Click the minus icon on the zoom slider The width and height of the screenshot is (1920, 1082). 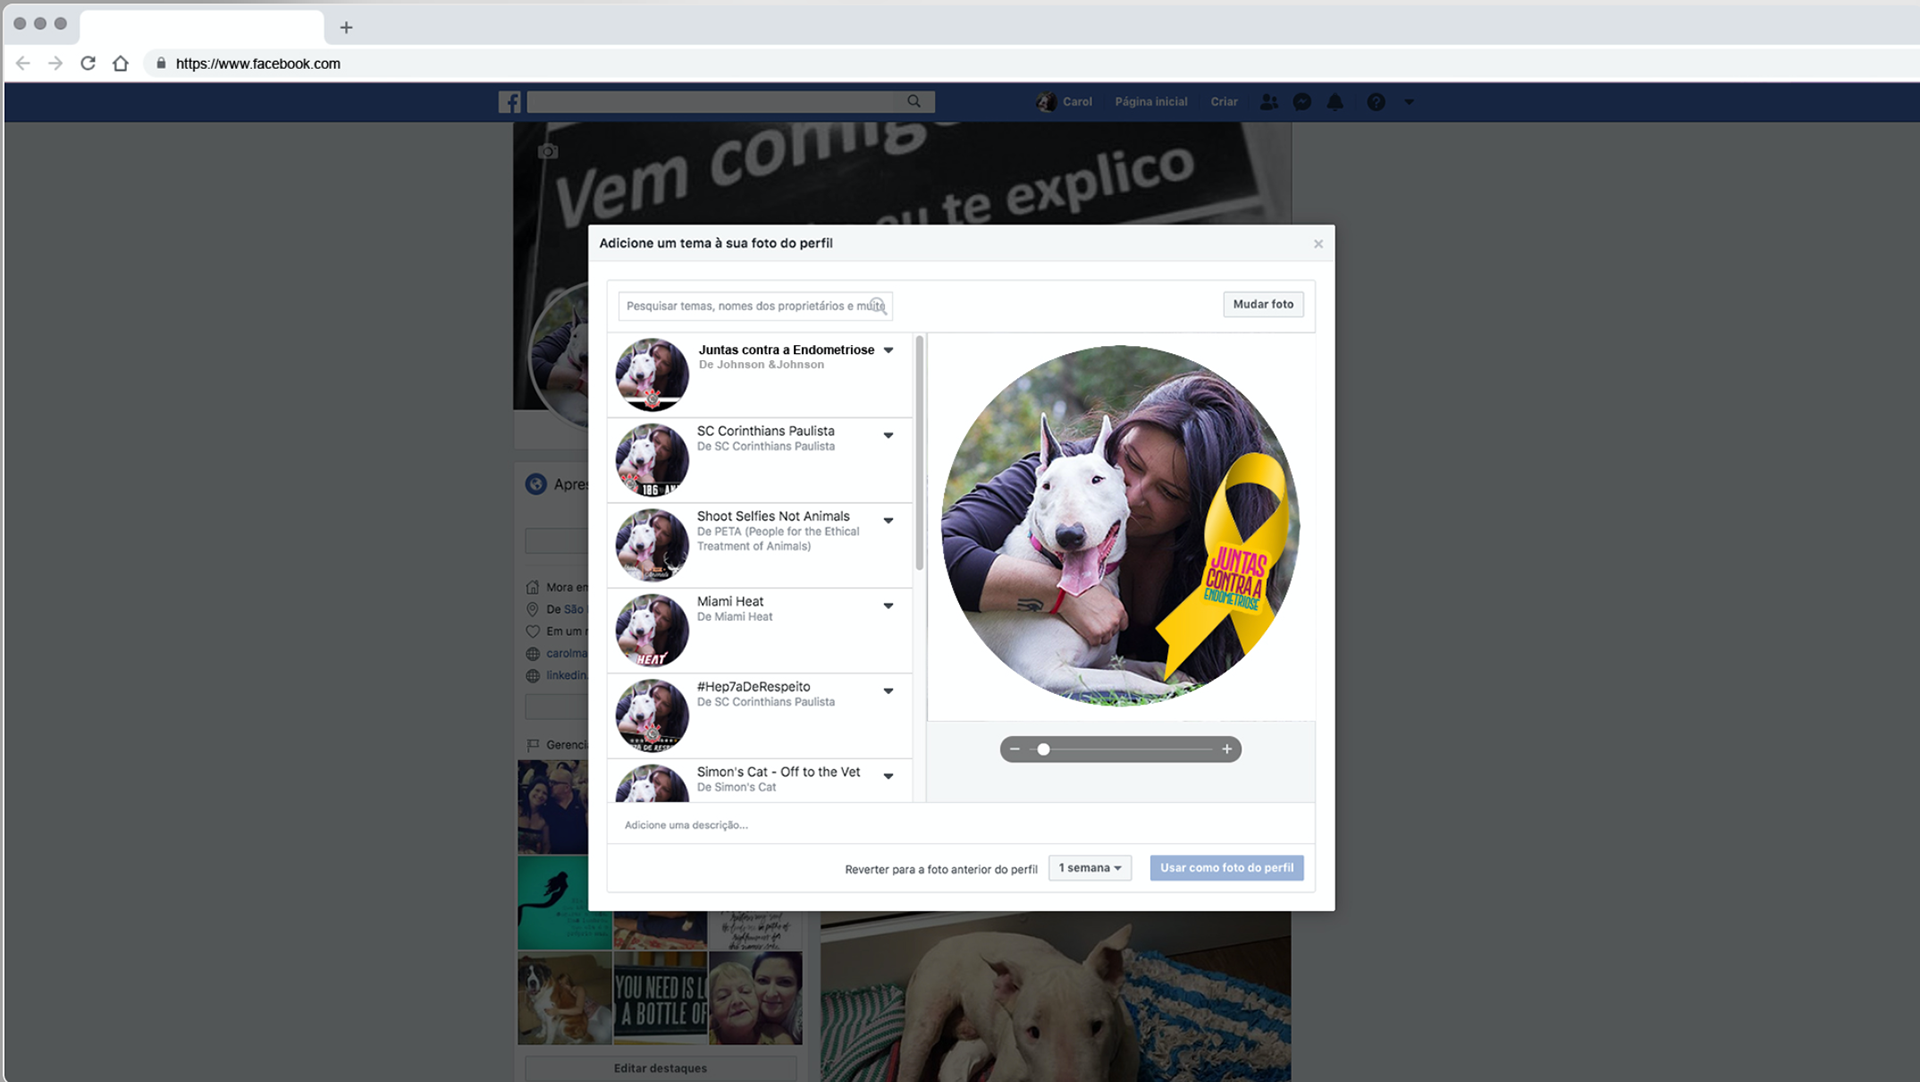pyautogui.click(x=1015, y=749)
